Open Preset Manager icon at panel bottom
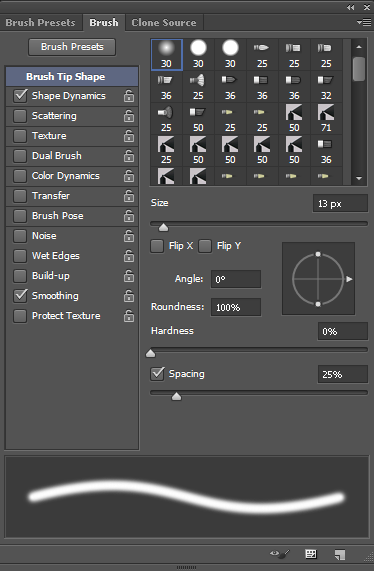The image size is (374, 571). pyautogui.click(x=311, y=554)
